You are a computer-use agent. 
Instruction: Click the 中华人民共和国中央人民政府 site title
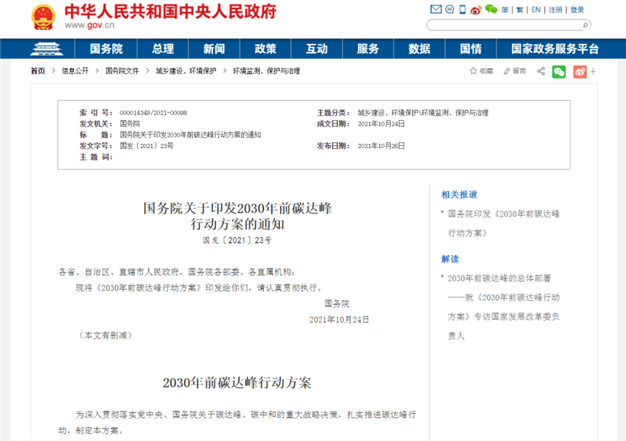tap(170, 12)
